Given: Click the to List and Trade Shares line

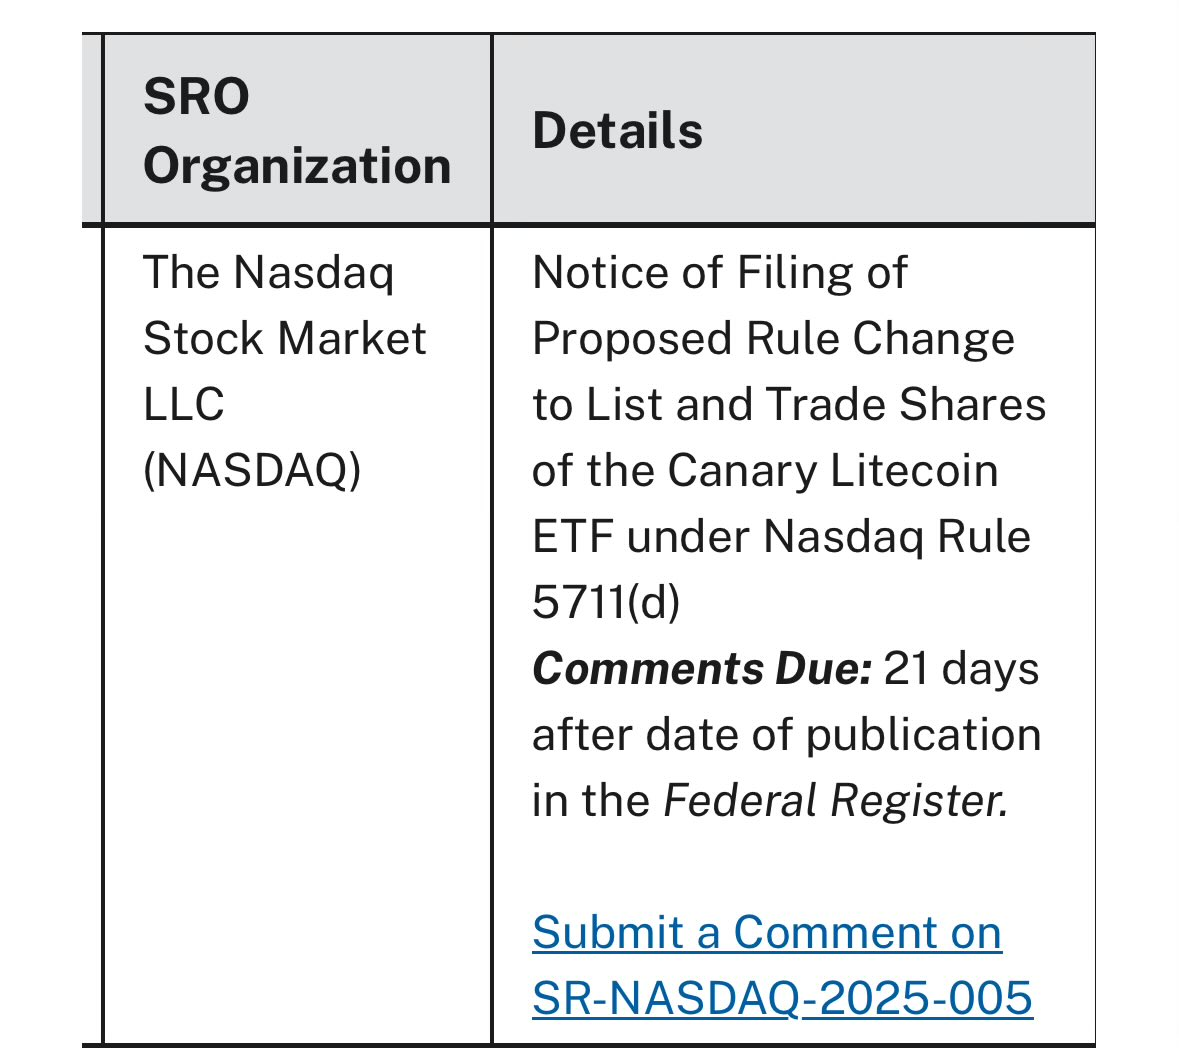Looking at the screenshot, I should coord(789,404).
